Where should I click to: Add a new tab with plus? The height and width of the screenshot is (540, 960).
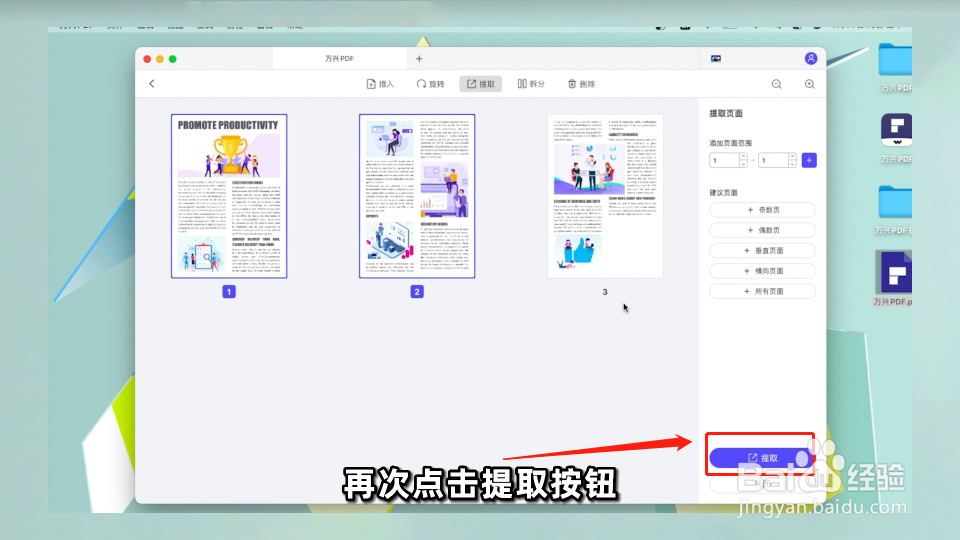click(x=419, y=58)
